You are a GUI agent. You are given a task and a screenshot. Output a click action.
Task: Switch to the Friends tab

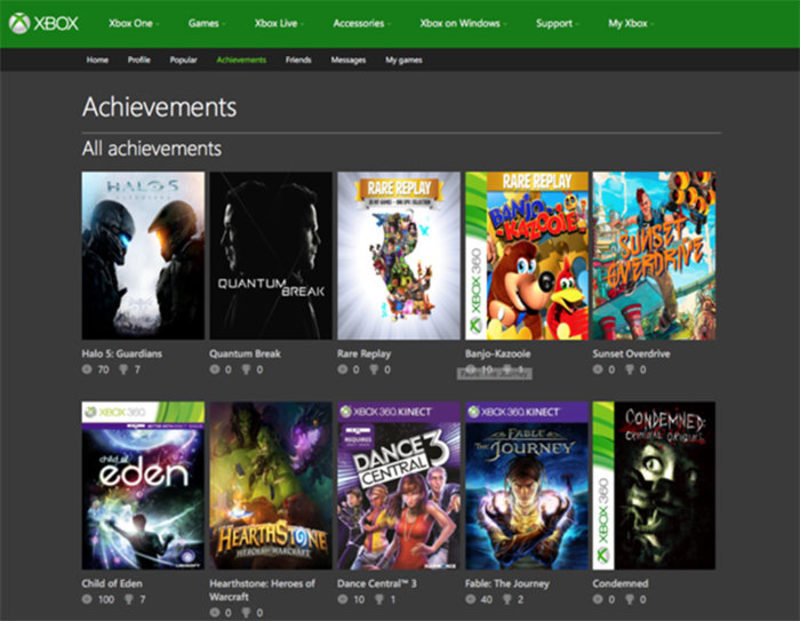point(298,60)
